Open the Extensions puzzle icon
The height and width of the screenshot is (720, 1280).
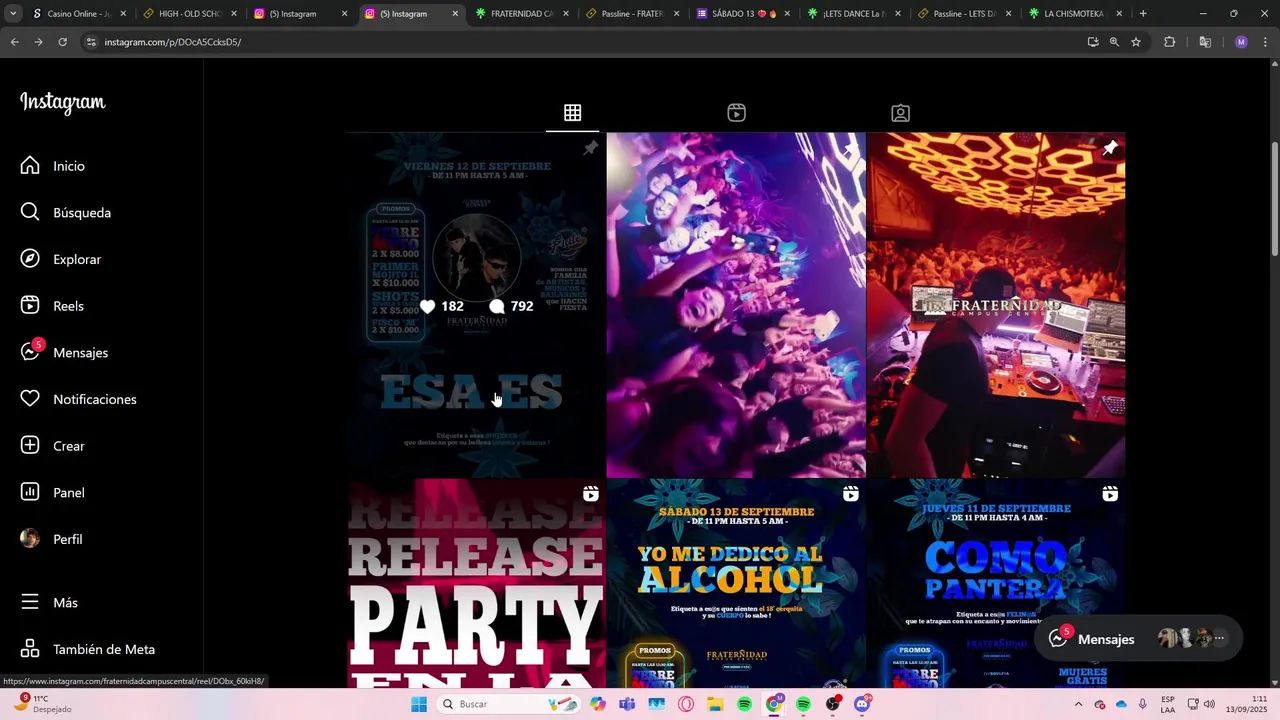pyautogui.click(x=1169, y=42)
